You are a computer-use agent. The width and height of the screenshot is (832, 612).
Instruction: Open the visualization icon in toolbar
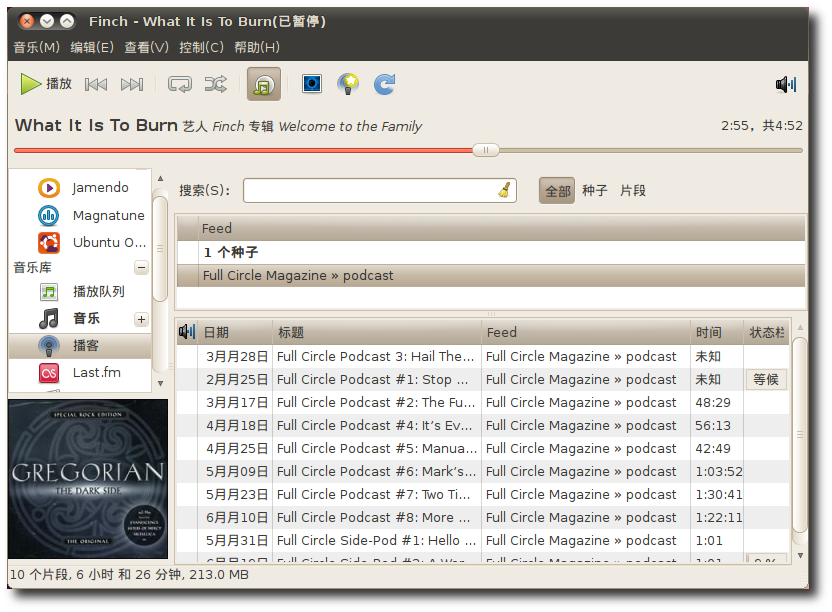(312, 84)
